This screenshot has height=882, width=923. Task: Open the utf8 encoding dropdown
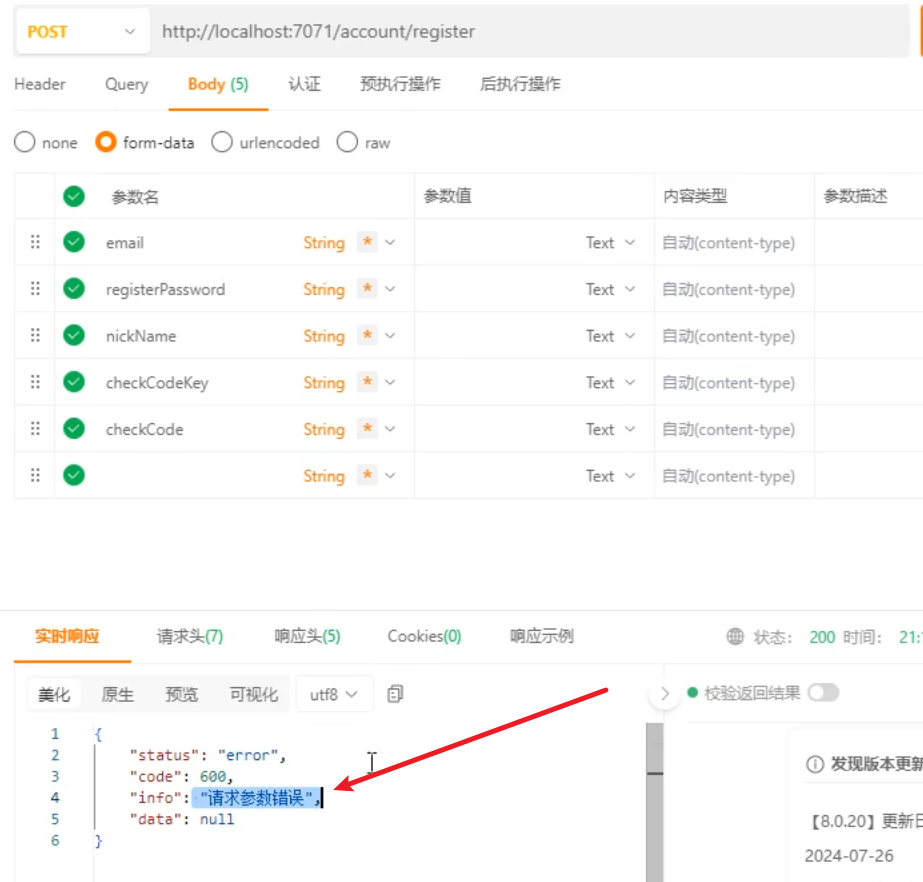click(x=334, y=694)
